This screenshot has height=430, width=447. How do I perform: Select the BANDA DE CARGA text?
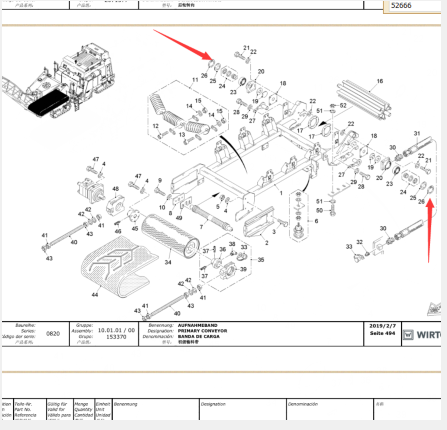coord(199,336)
